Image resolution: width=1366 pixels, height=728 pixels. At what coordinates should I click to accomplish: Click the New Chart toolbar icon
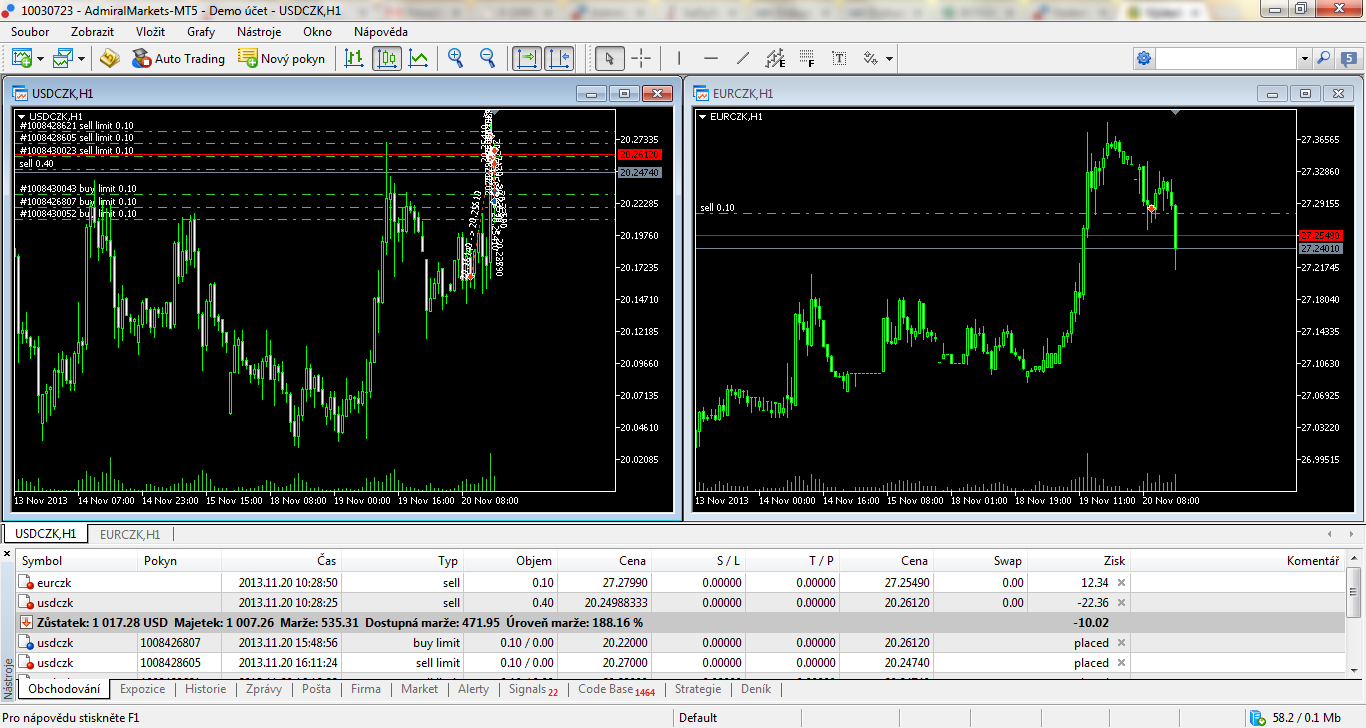22,58
